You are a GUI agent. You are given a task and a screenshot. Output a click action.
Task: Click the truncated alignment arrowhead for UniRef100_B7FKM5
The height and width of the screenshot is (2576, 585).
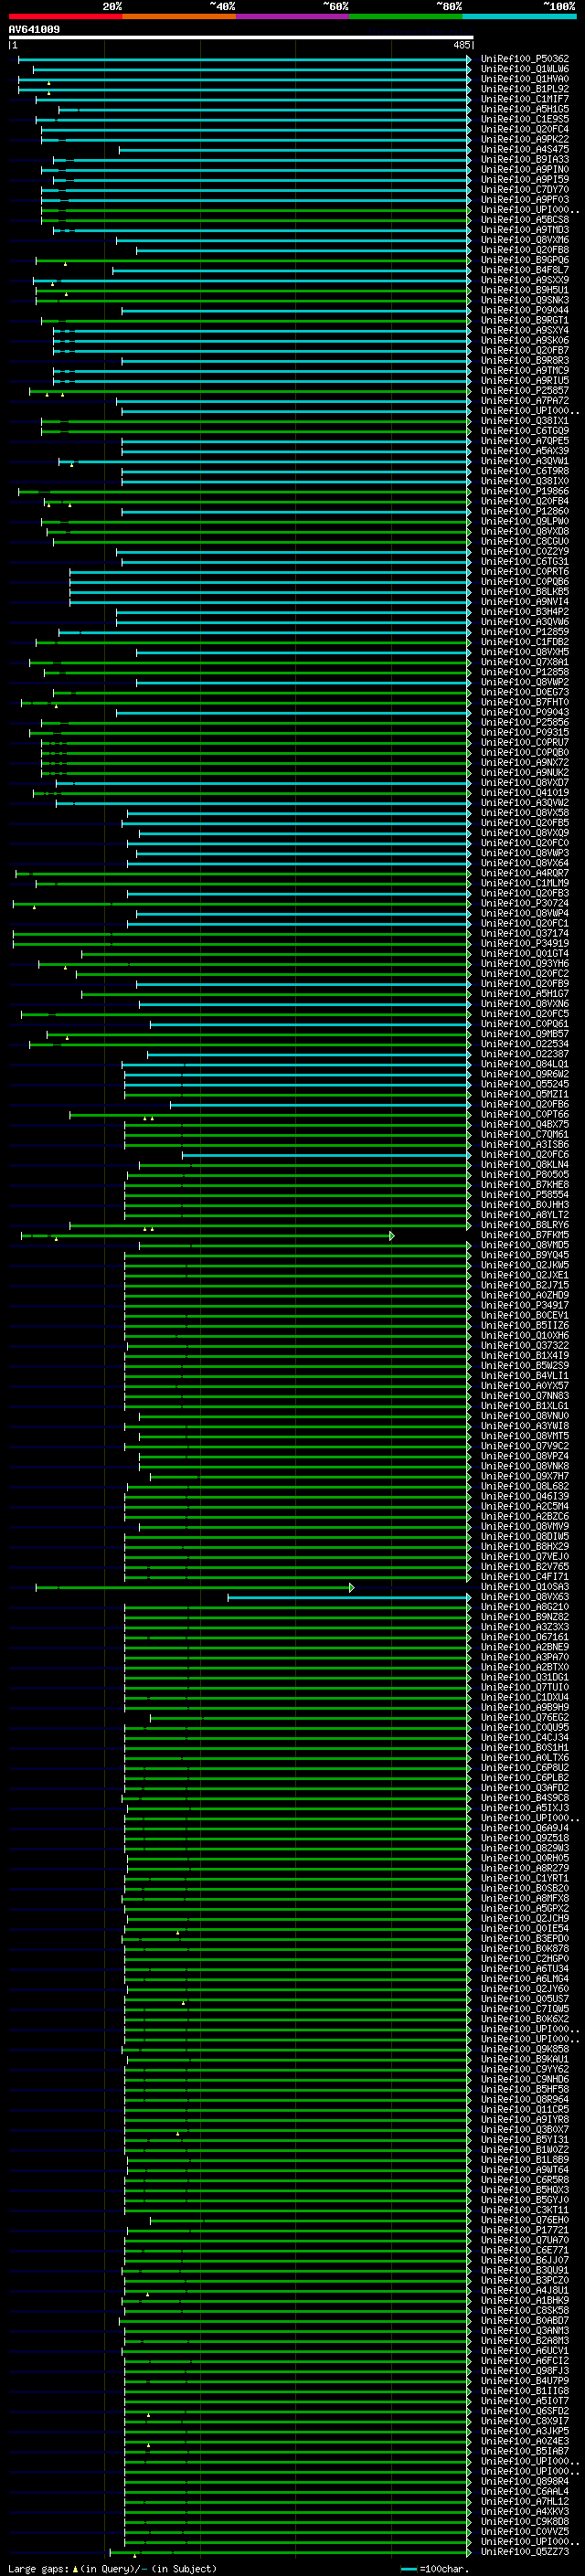(x=392, y=1236)
